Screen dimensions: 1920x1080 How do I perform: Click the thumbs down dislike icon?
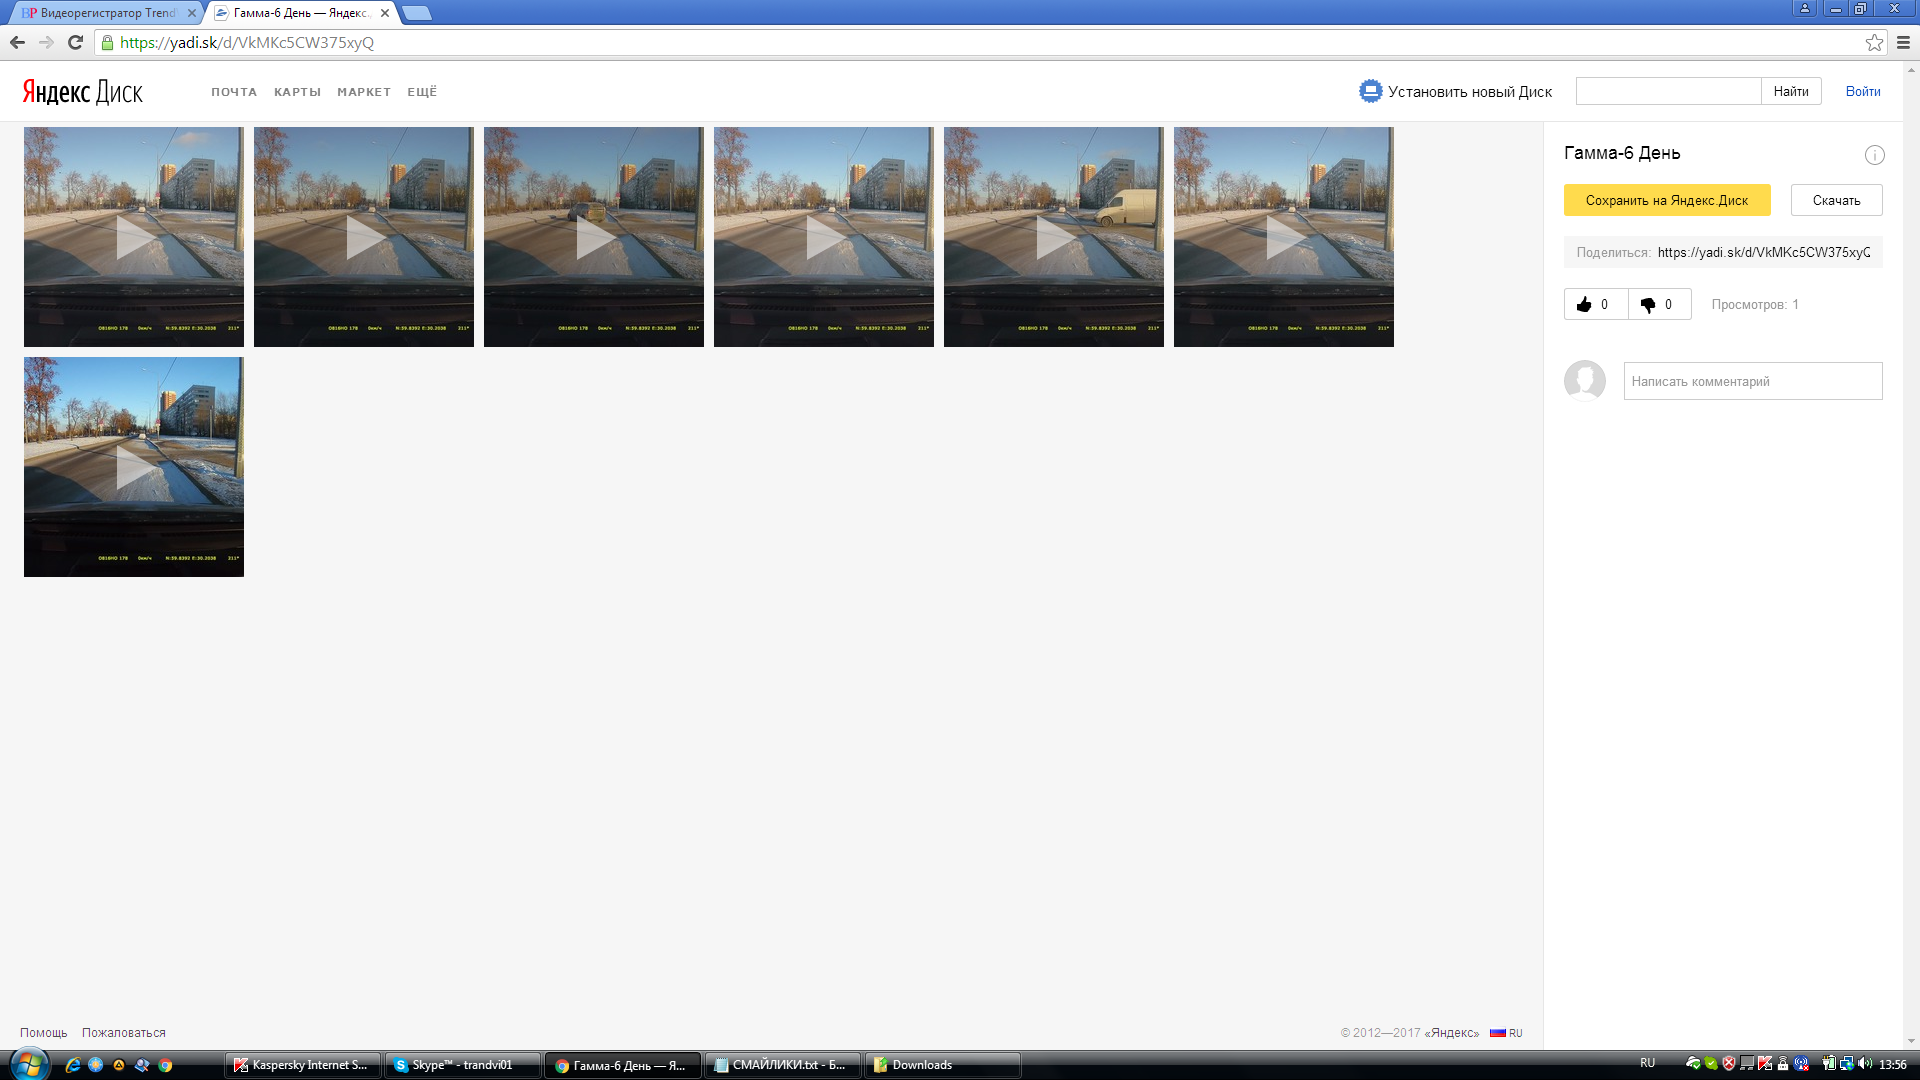[x=1648, y=305]
